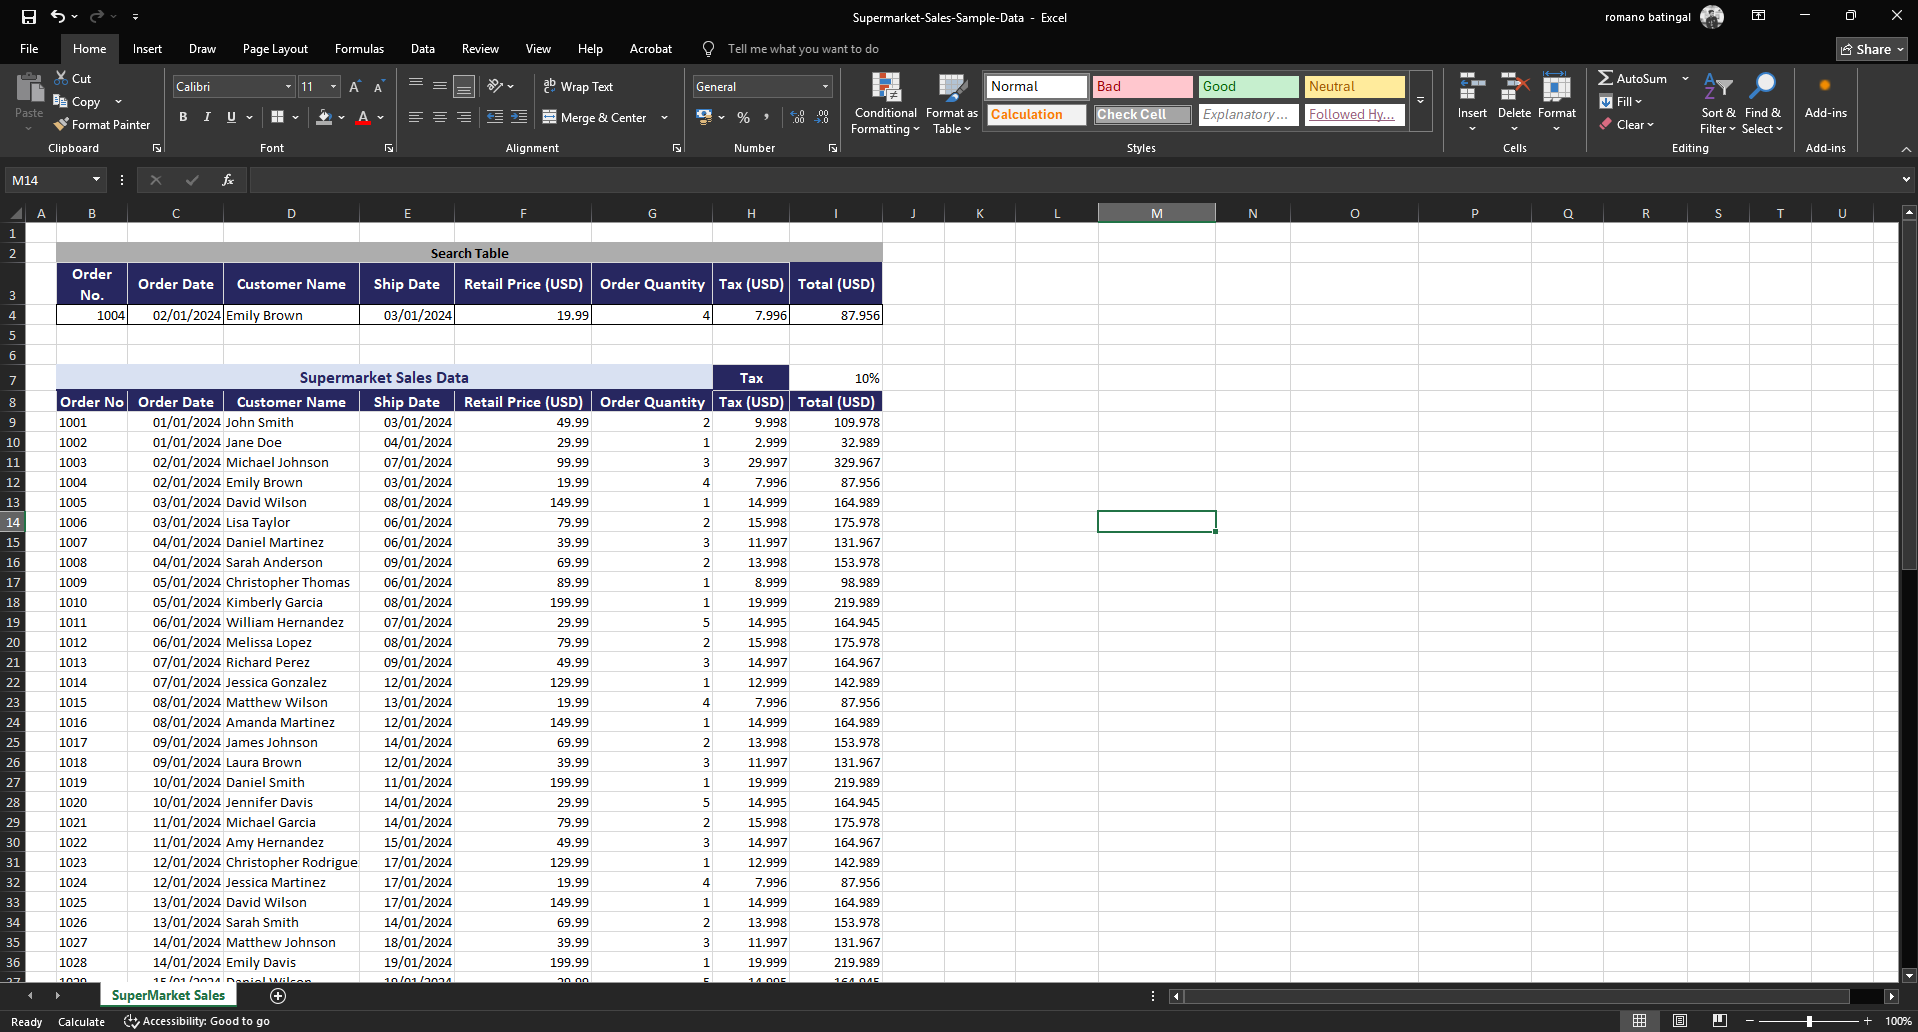Click the Share button
The width and height of the screenshot is (1918, 1032).
pyautogui.click(x=1872, y=49)
